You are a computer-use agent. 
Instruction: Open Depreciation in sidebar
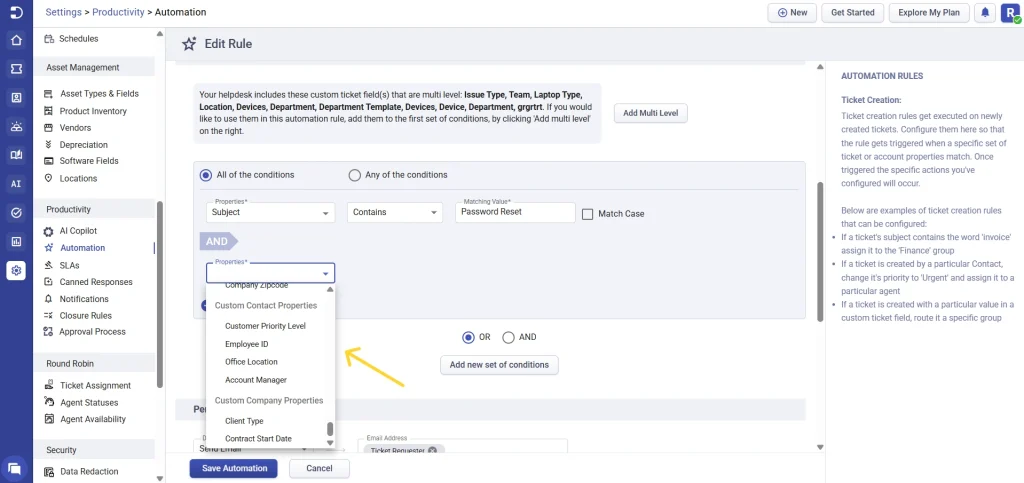(x=84, y=145)
